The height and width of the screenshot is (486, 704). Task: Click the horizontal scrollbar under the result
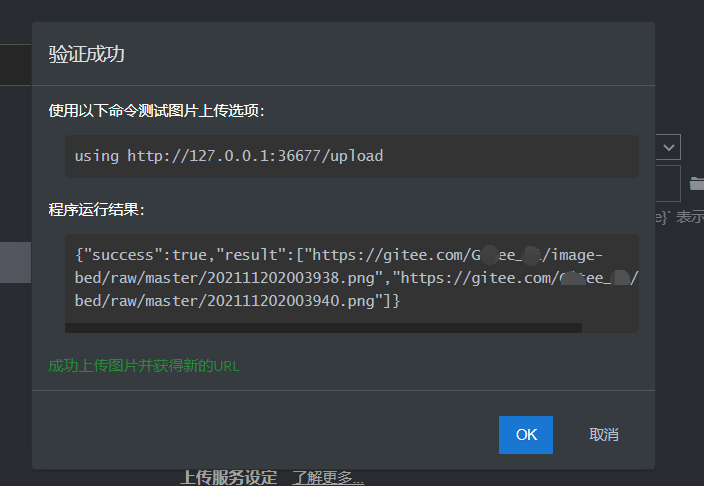pyautogui.click(x=323, y=328)
